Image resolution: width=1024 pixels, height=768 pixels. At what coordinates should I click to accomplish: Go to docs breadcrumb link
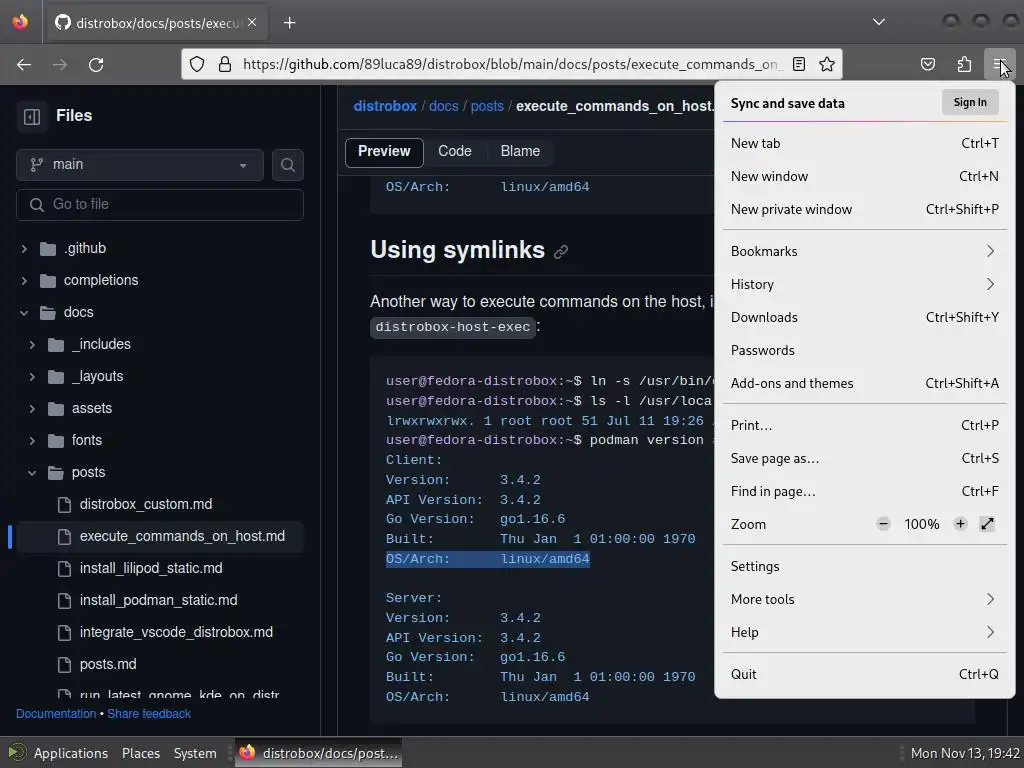pyautogui.click(x=443, y=106)
